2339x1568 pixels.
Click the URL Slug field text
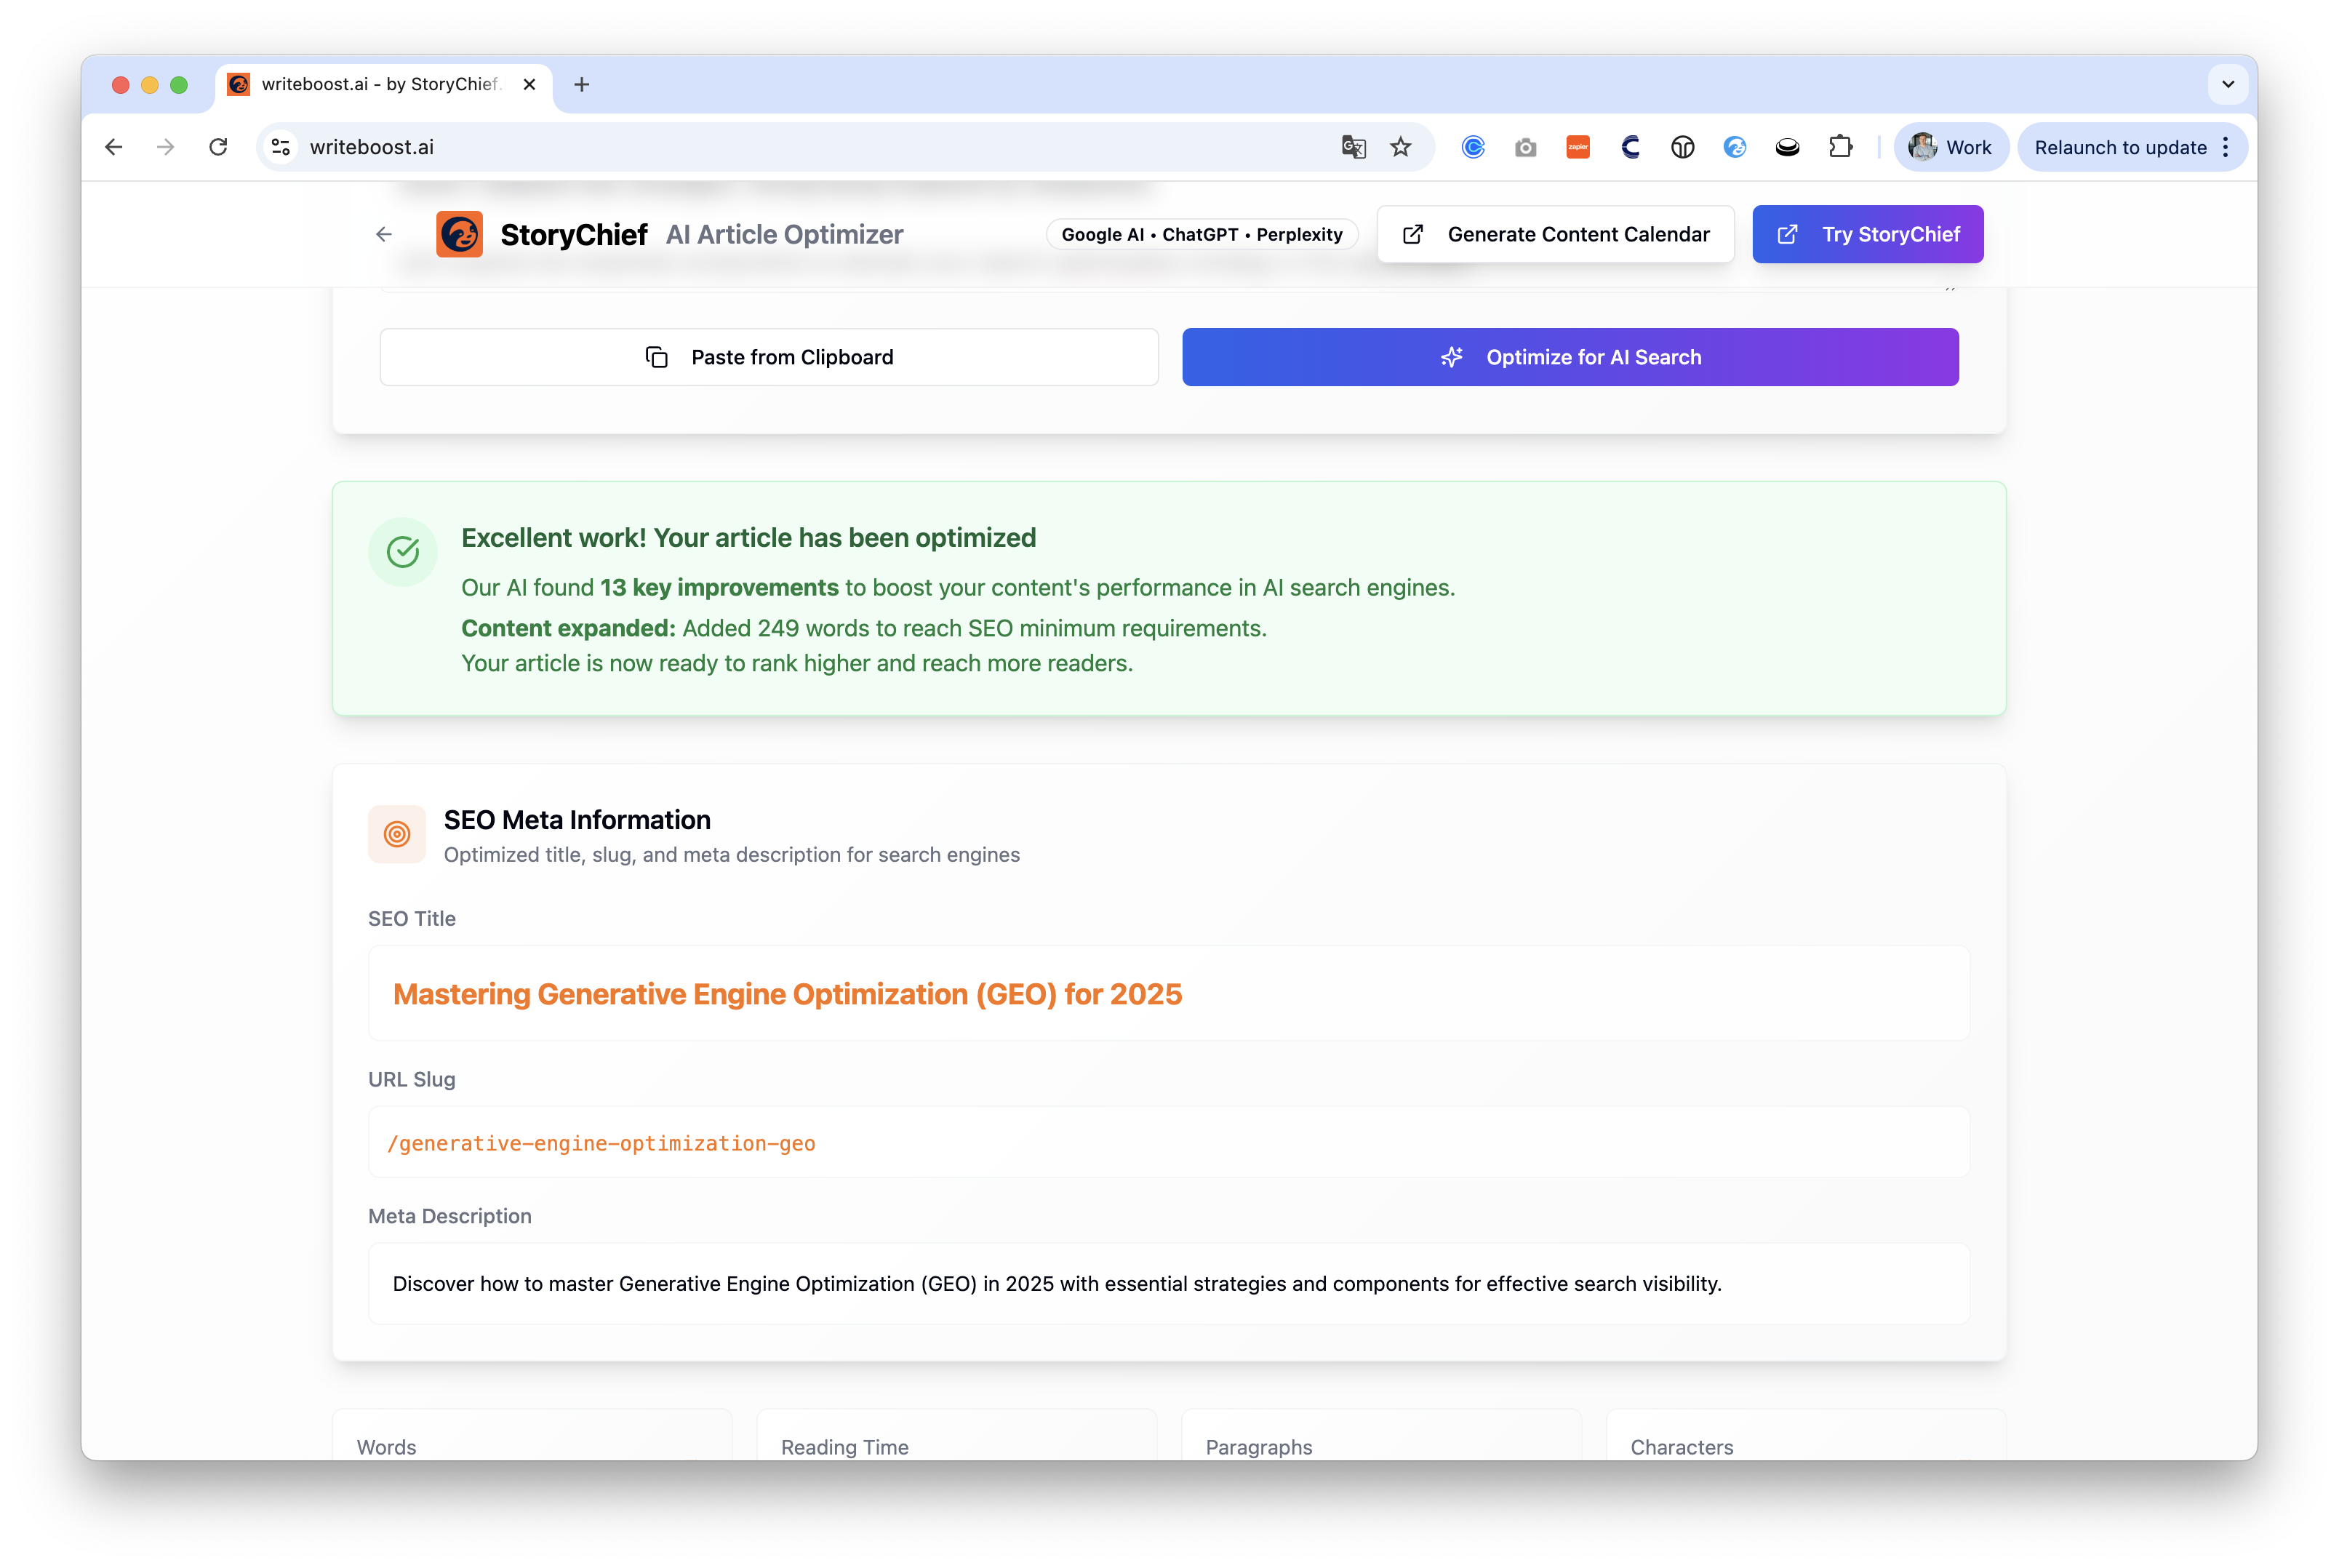(x=601, y=1143)
